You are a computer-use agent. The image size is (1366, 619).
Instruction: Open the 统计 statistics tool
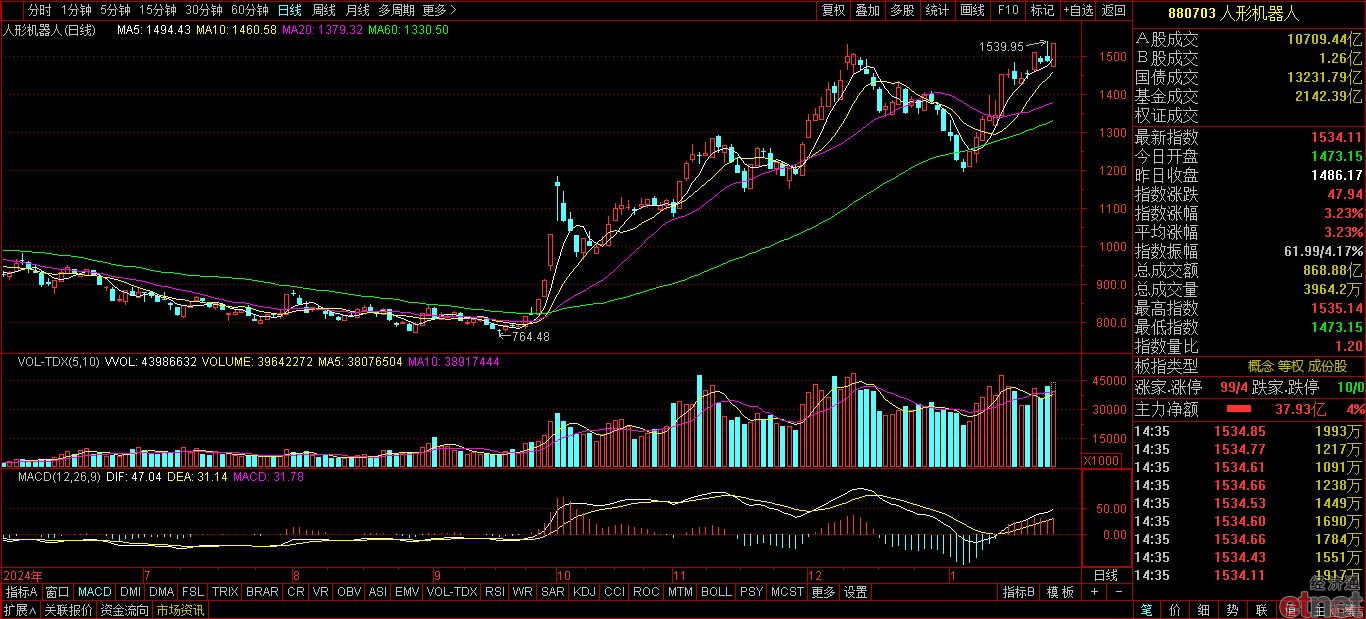tap(937, 10)
